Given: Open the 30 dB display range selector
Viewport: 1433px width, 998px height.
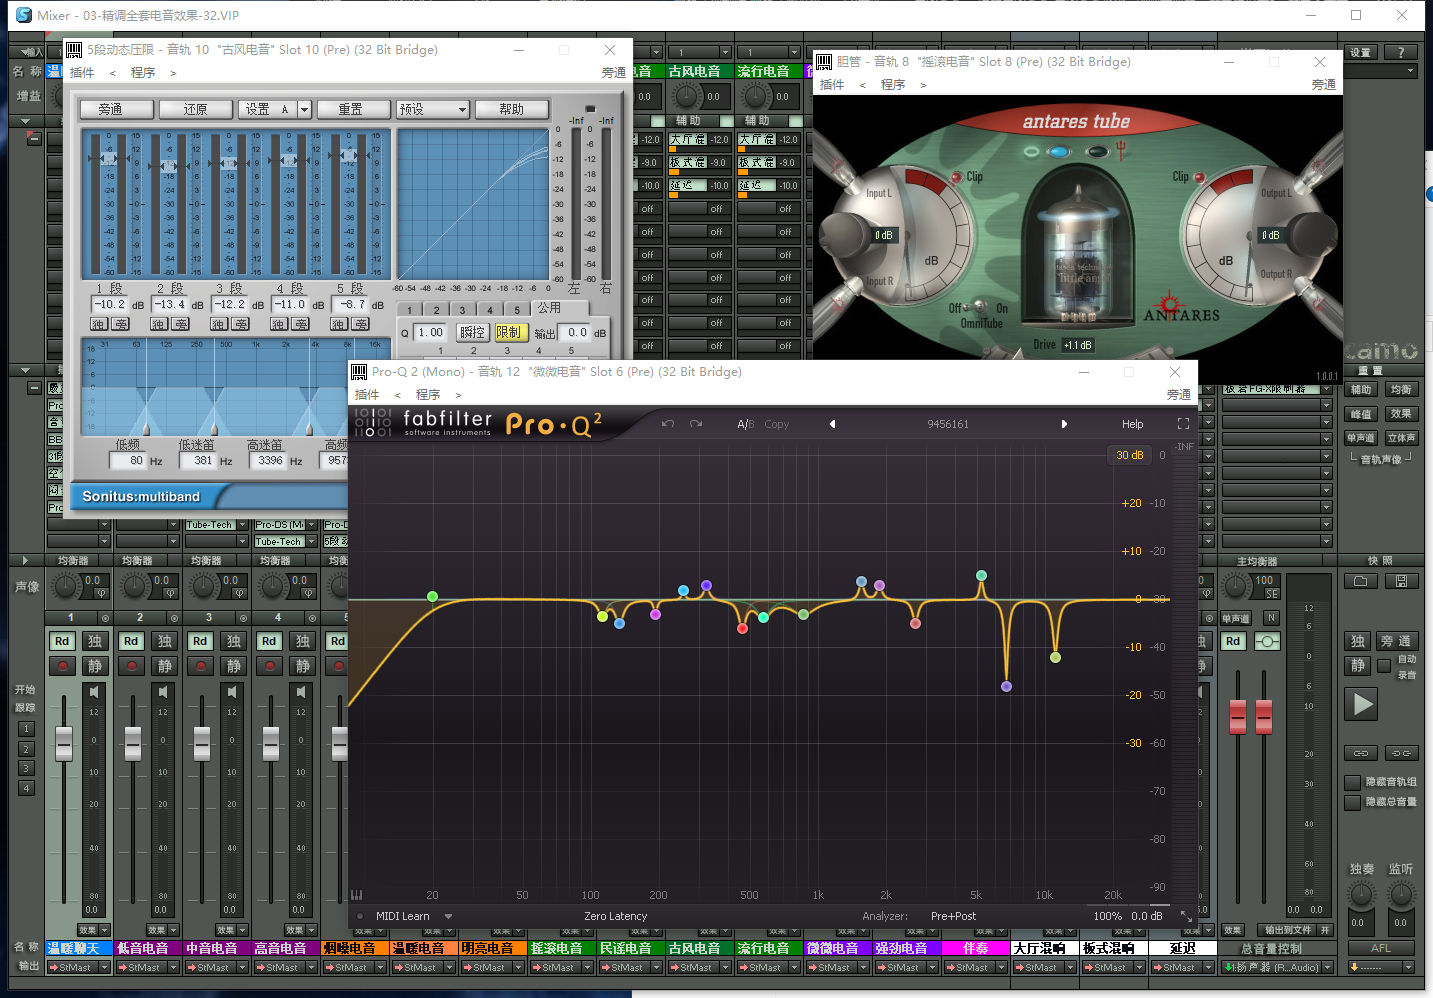Looking at the screenshot, I should pos(1130,455).
